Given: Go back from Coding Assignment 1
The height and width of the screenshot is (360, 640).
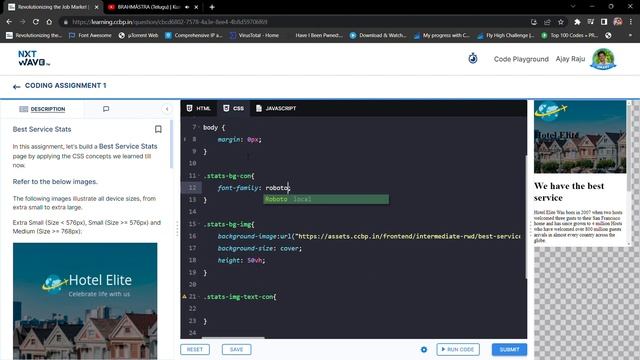Looking at the screenshot, I should click(x=16, y=87).
